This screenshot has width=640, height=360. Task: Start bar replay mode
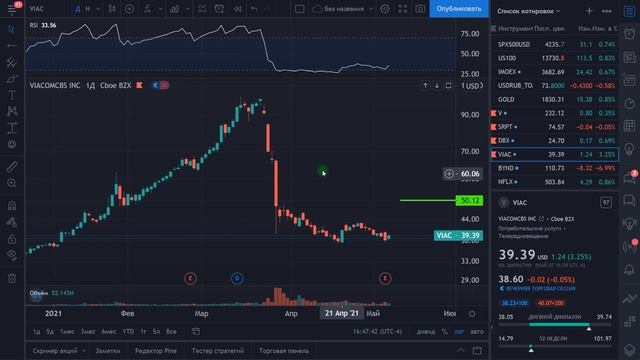237,9
